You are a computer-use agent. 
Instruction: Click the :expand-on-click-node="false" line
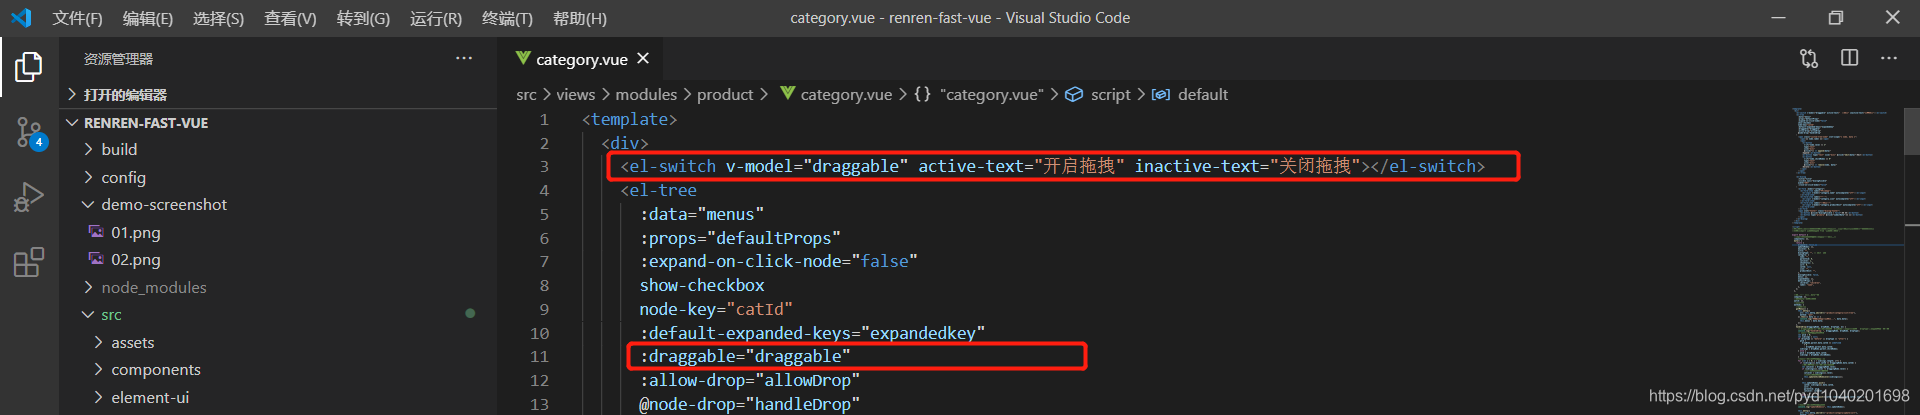tap(779, 261)
